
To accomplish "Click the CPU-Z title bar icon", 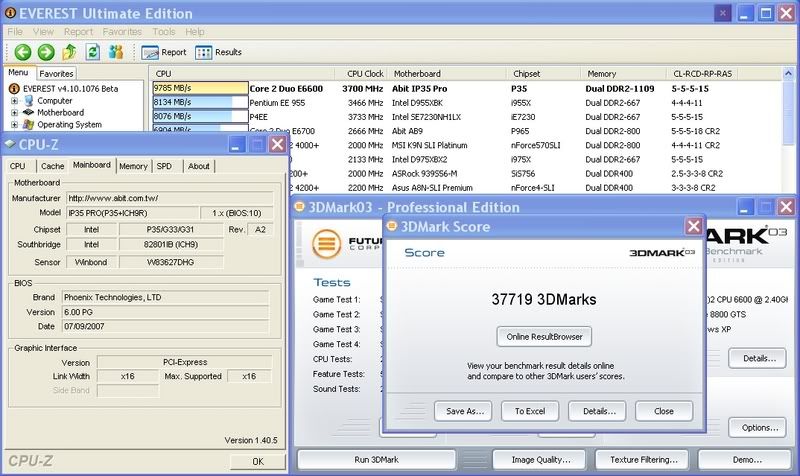I will 10,144.
